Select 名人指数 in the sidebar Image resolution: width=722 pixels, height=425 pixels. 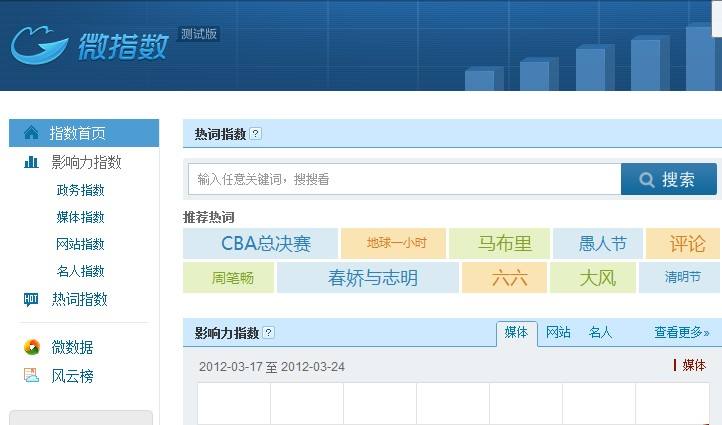tap(81, 271)
